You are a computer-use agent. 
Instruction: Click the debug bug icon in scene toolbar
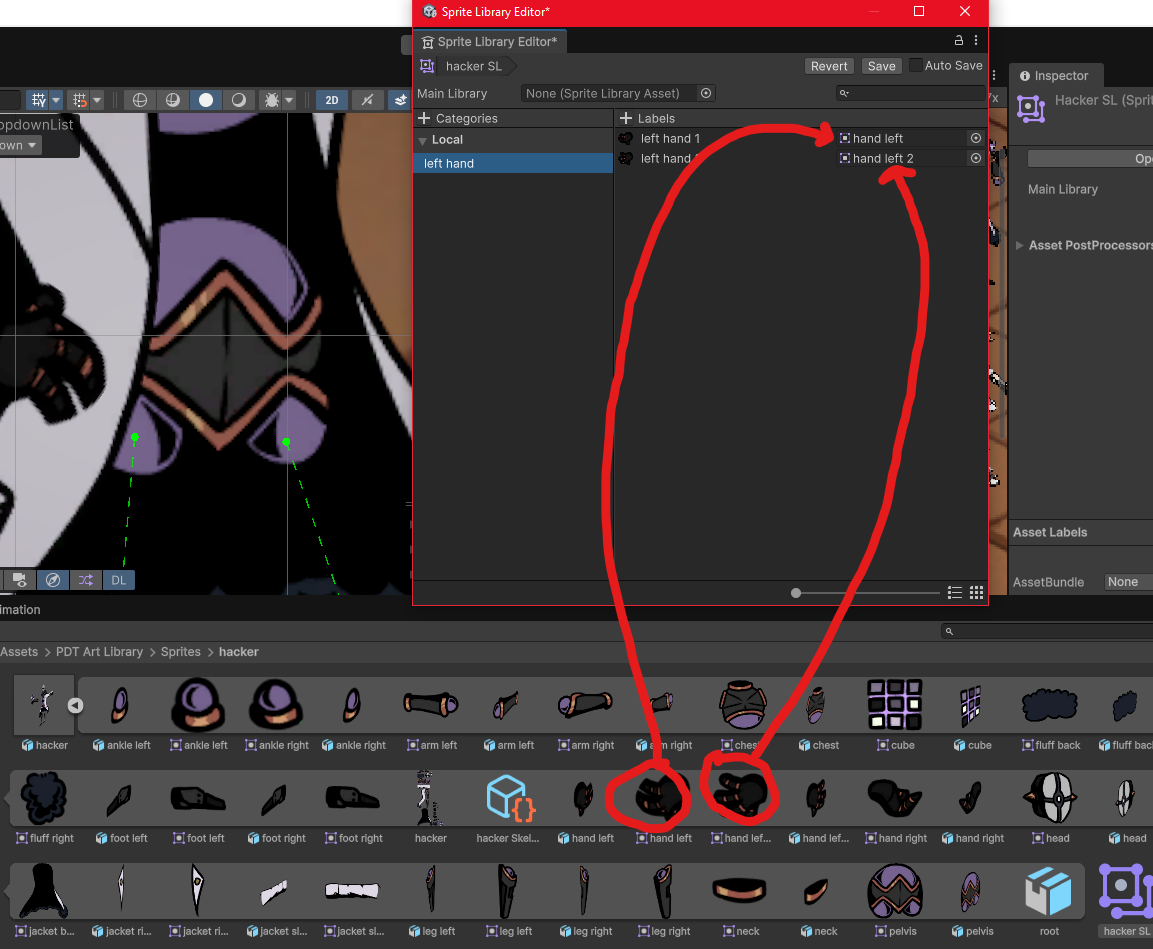[x=271, y=100]
